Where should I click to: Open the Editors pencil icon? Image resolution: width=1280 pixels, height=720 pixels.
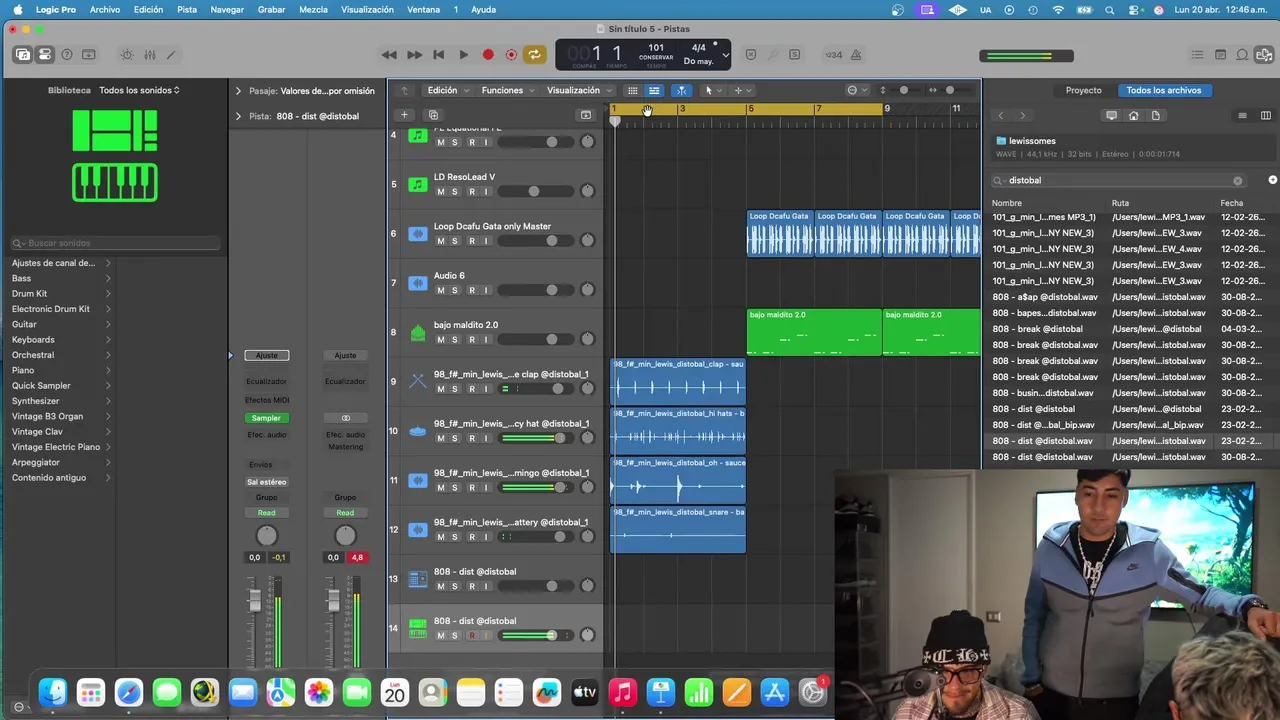(171, 54)
